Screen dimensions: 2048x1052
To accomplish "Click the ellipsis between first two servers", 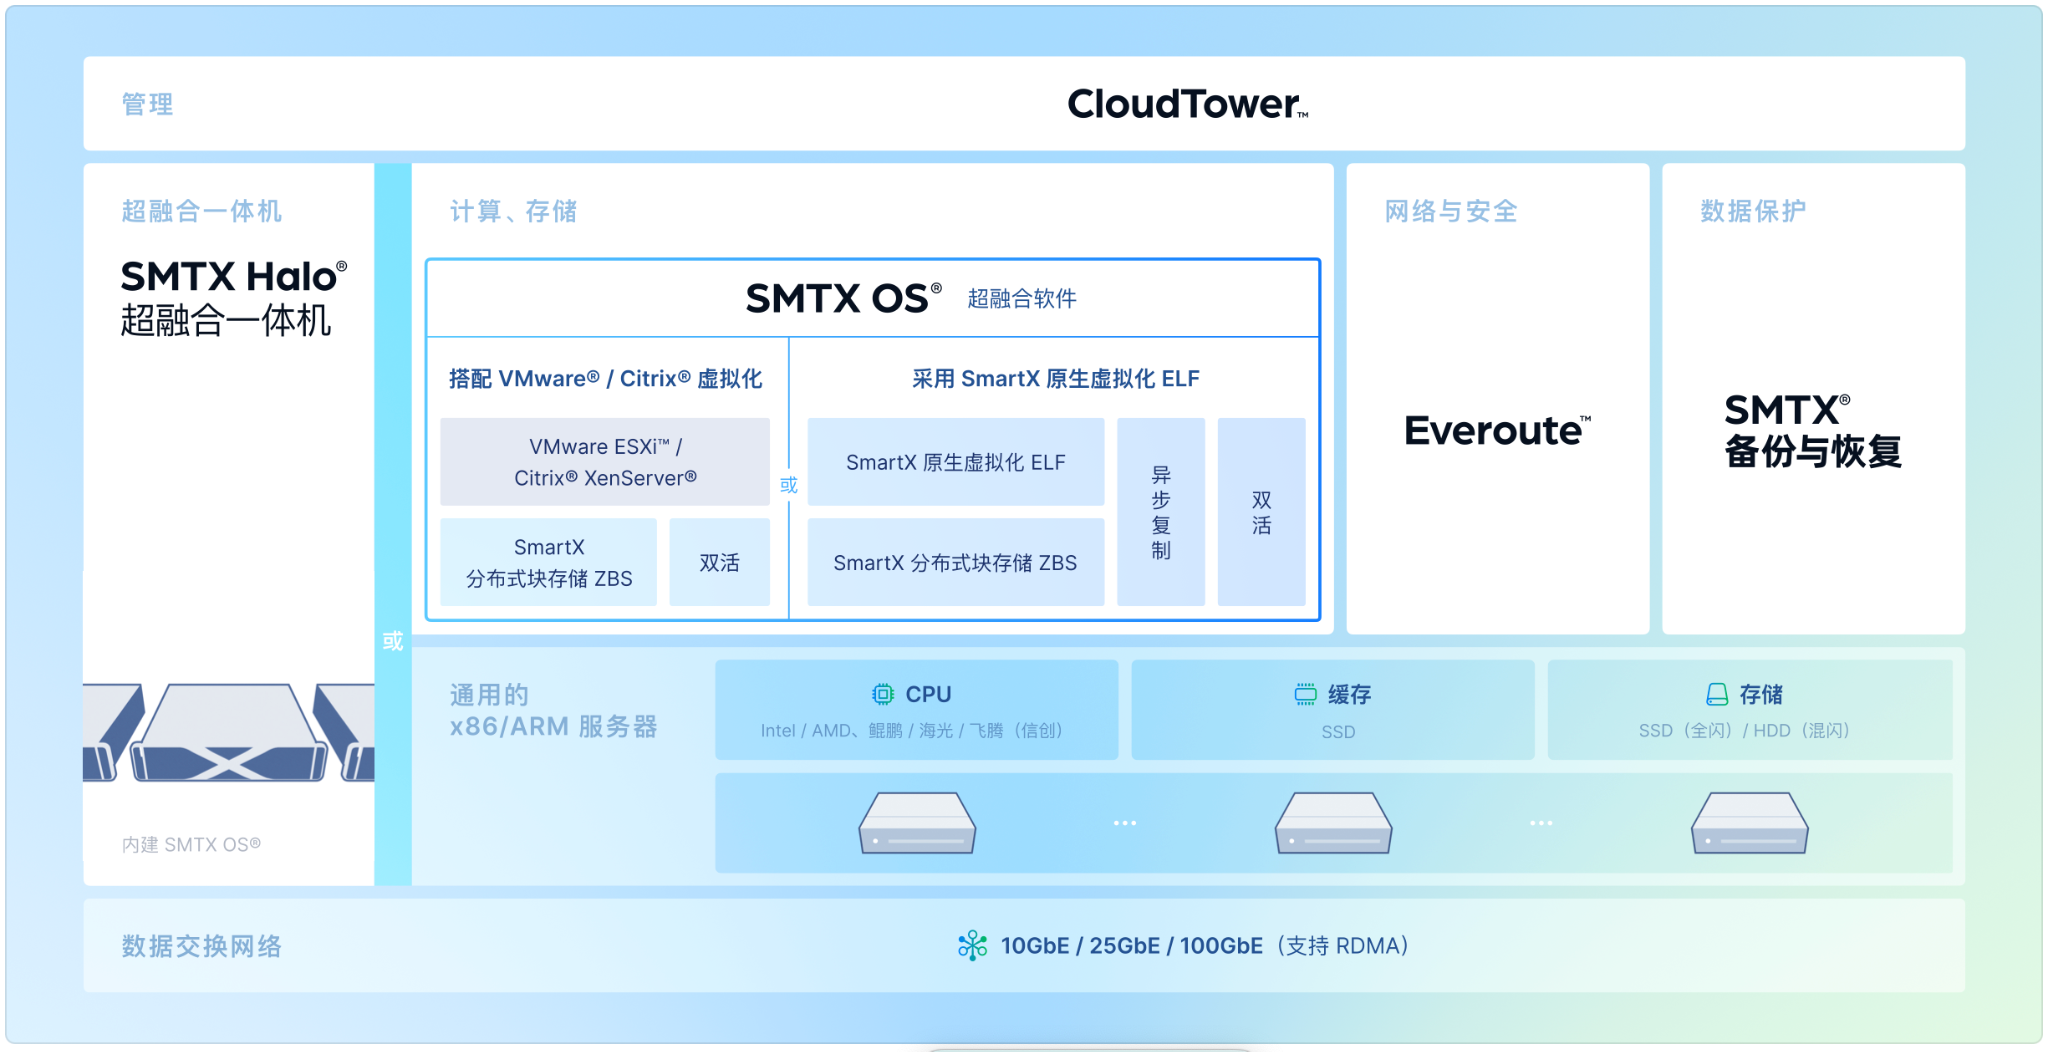I will [x=1125, y=823].
